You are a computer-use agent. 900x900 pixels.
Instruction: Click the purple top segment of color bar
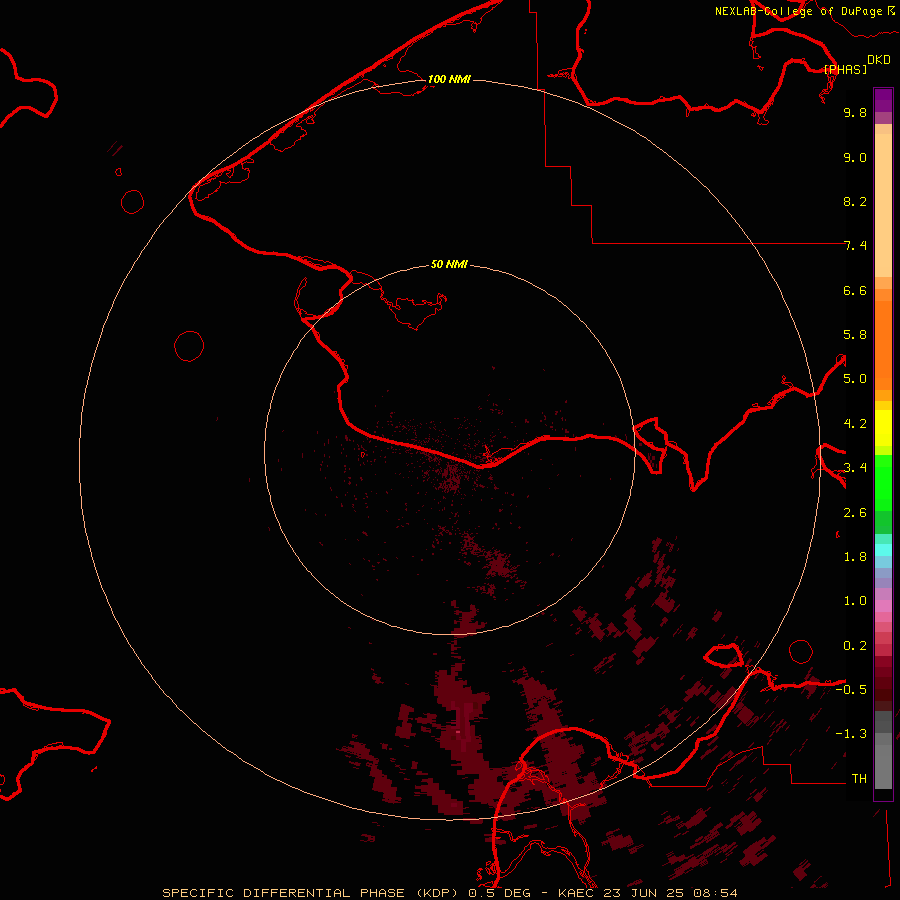883,100
